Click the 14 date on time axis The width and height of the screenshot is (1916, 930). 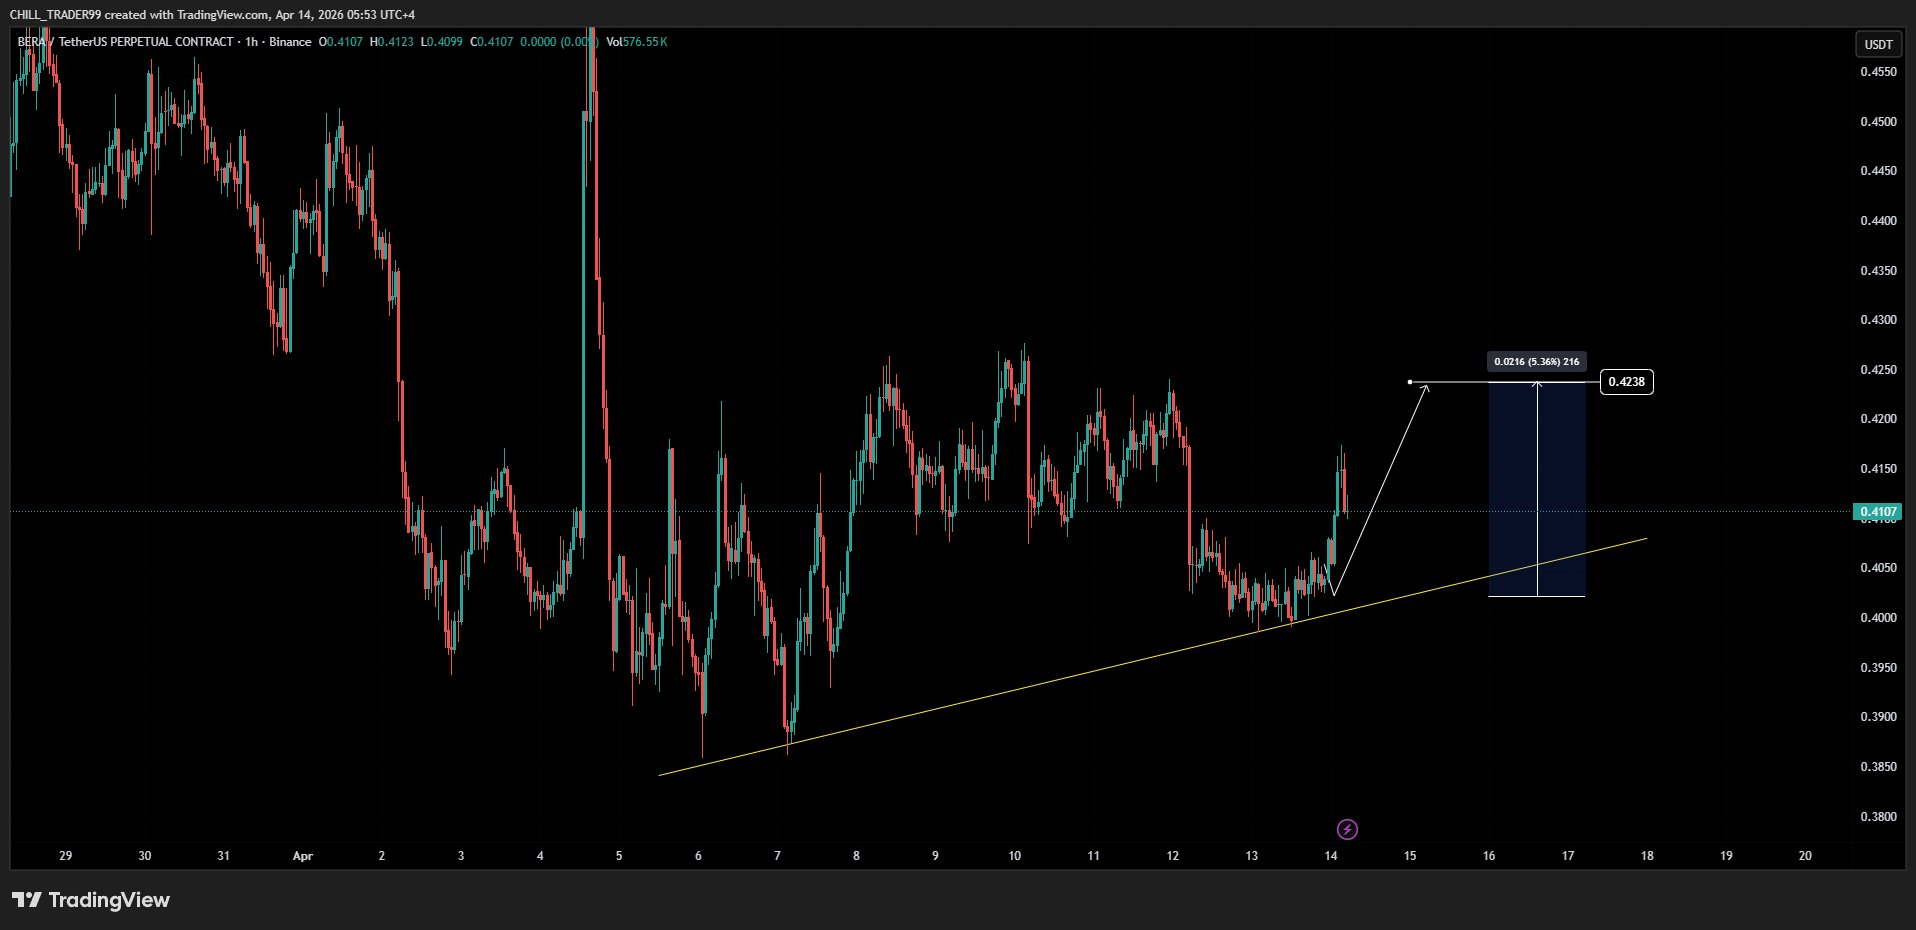(1331, 856)
